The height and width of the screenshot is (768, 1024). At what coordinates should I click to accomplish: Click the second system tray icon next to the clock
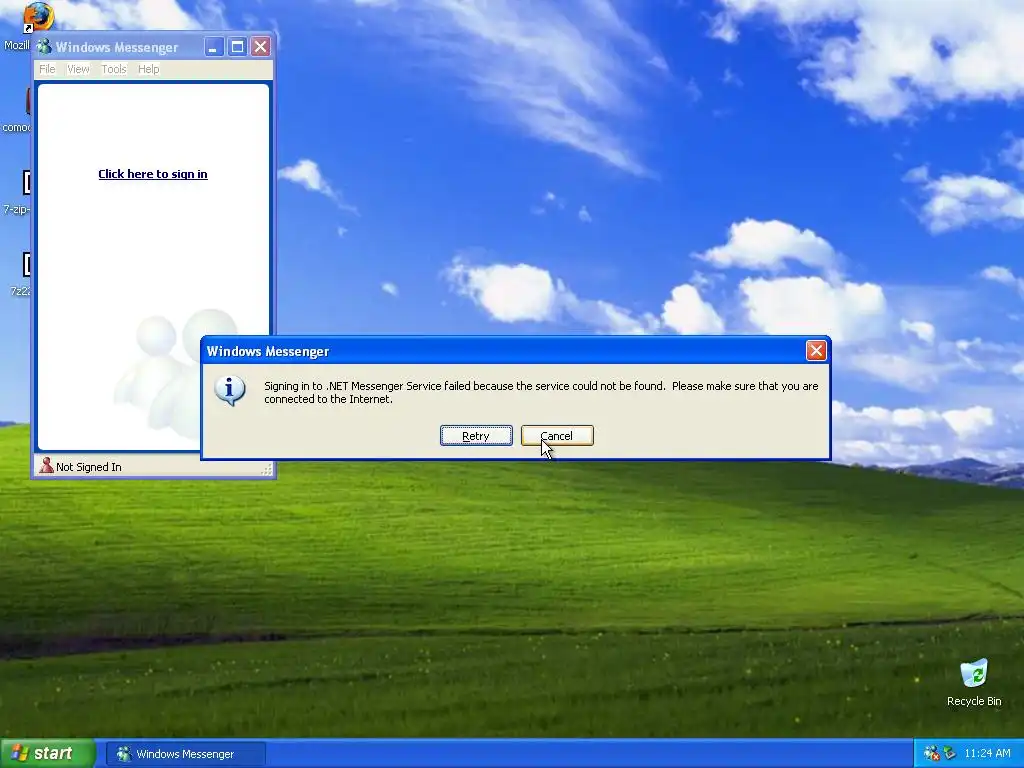tap(950, 754)
